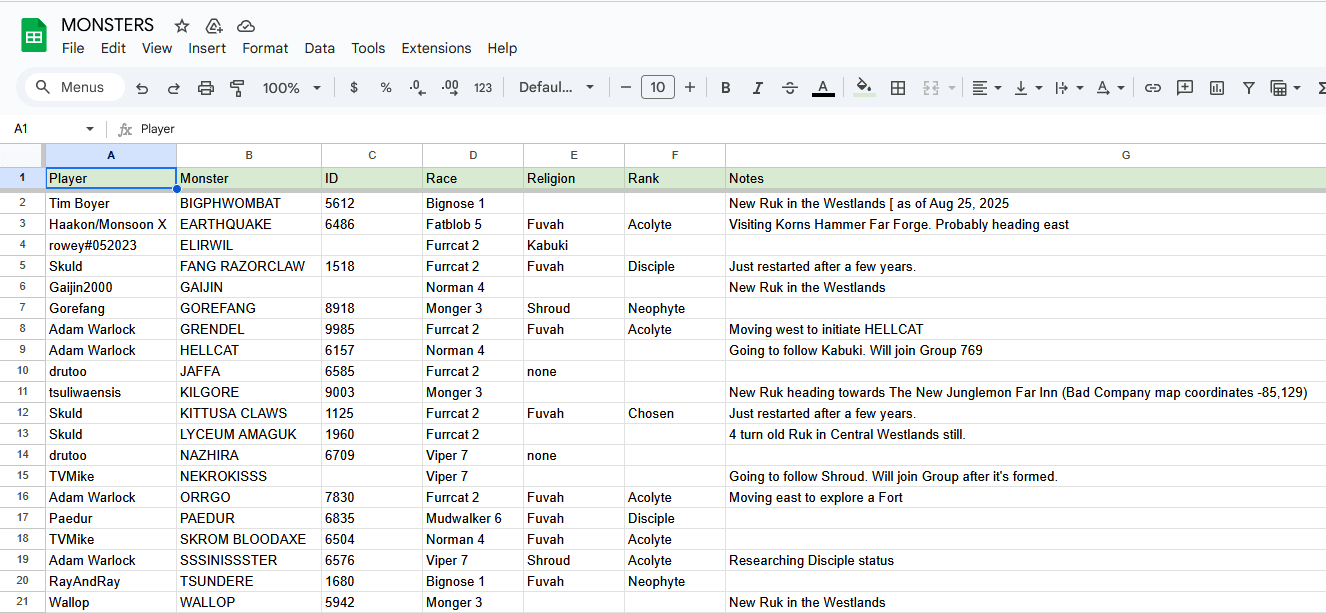1326x613 pixels.
Task: Open the fill color picker
Action: click(x=865, y=88)
